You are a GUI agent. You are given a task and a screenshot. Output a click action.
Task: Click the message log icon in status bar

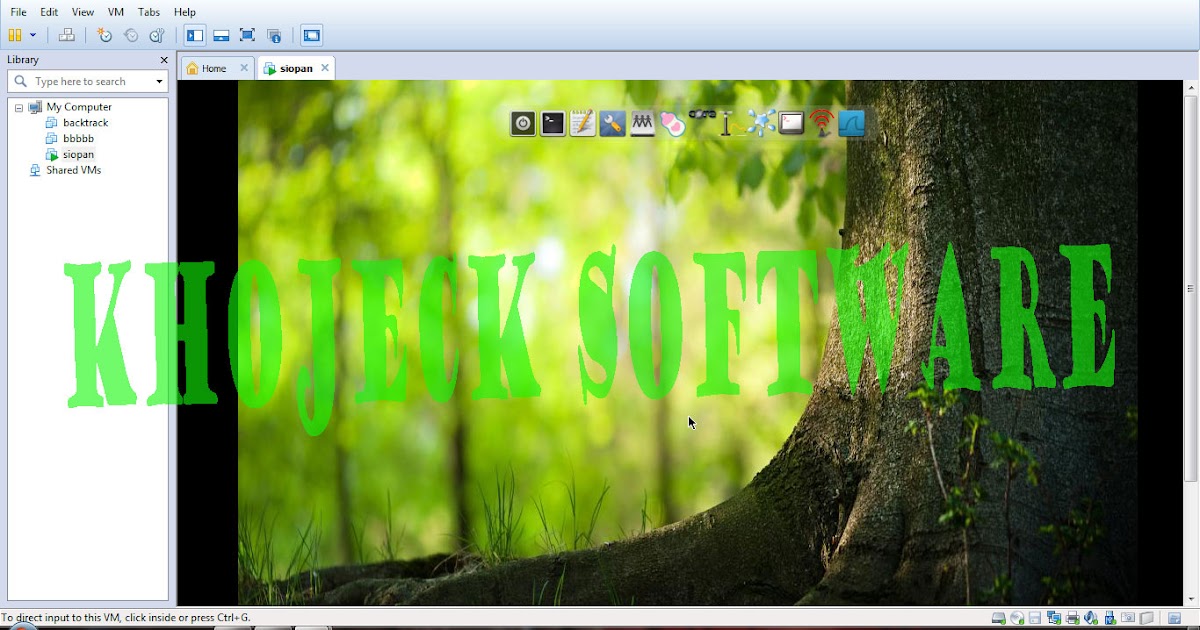click(1175, 619)
